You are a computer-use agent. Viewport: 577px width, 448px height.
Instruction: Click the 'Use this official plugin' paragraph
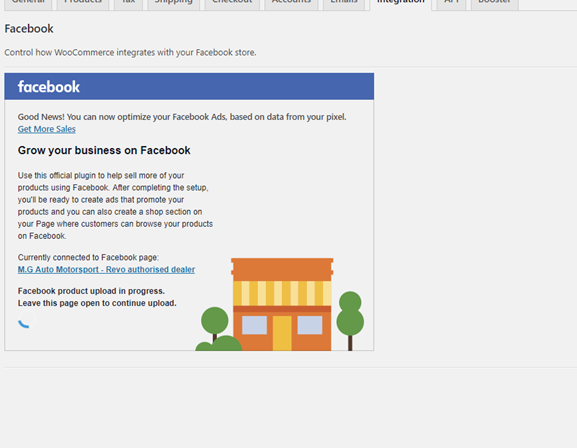pyautogui.click(x=115, y=206)
